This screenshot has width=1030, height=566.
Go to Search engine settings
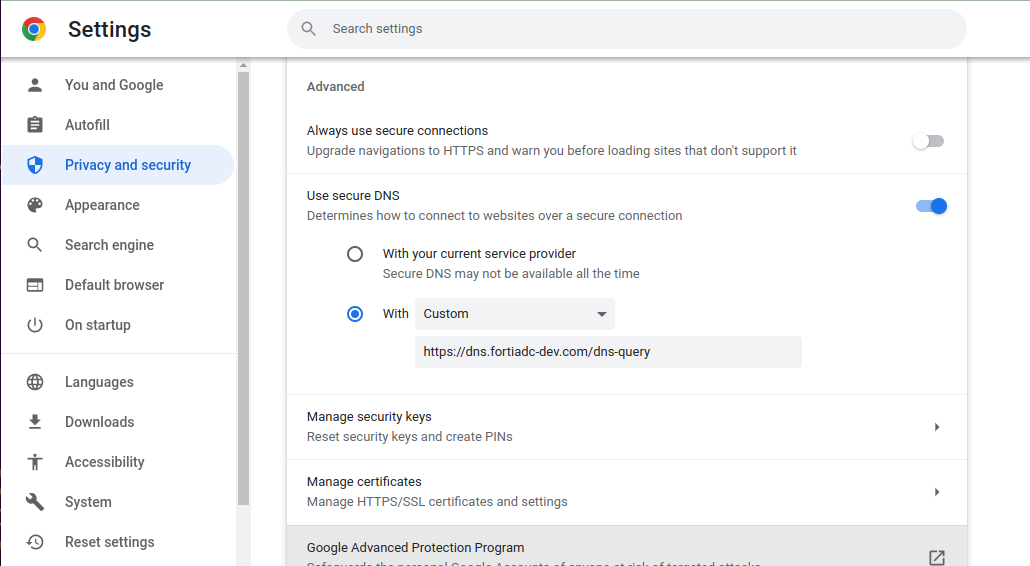tap(109, 245)
